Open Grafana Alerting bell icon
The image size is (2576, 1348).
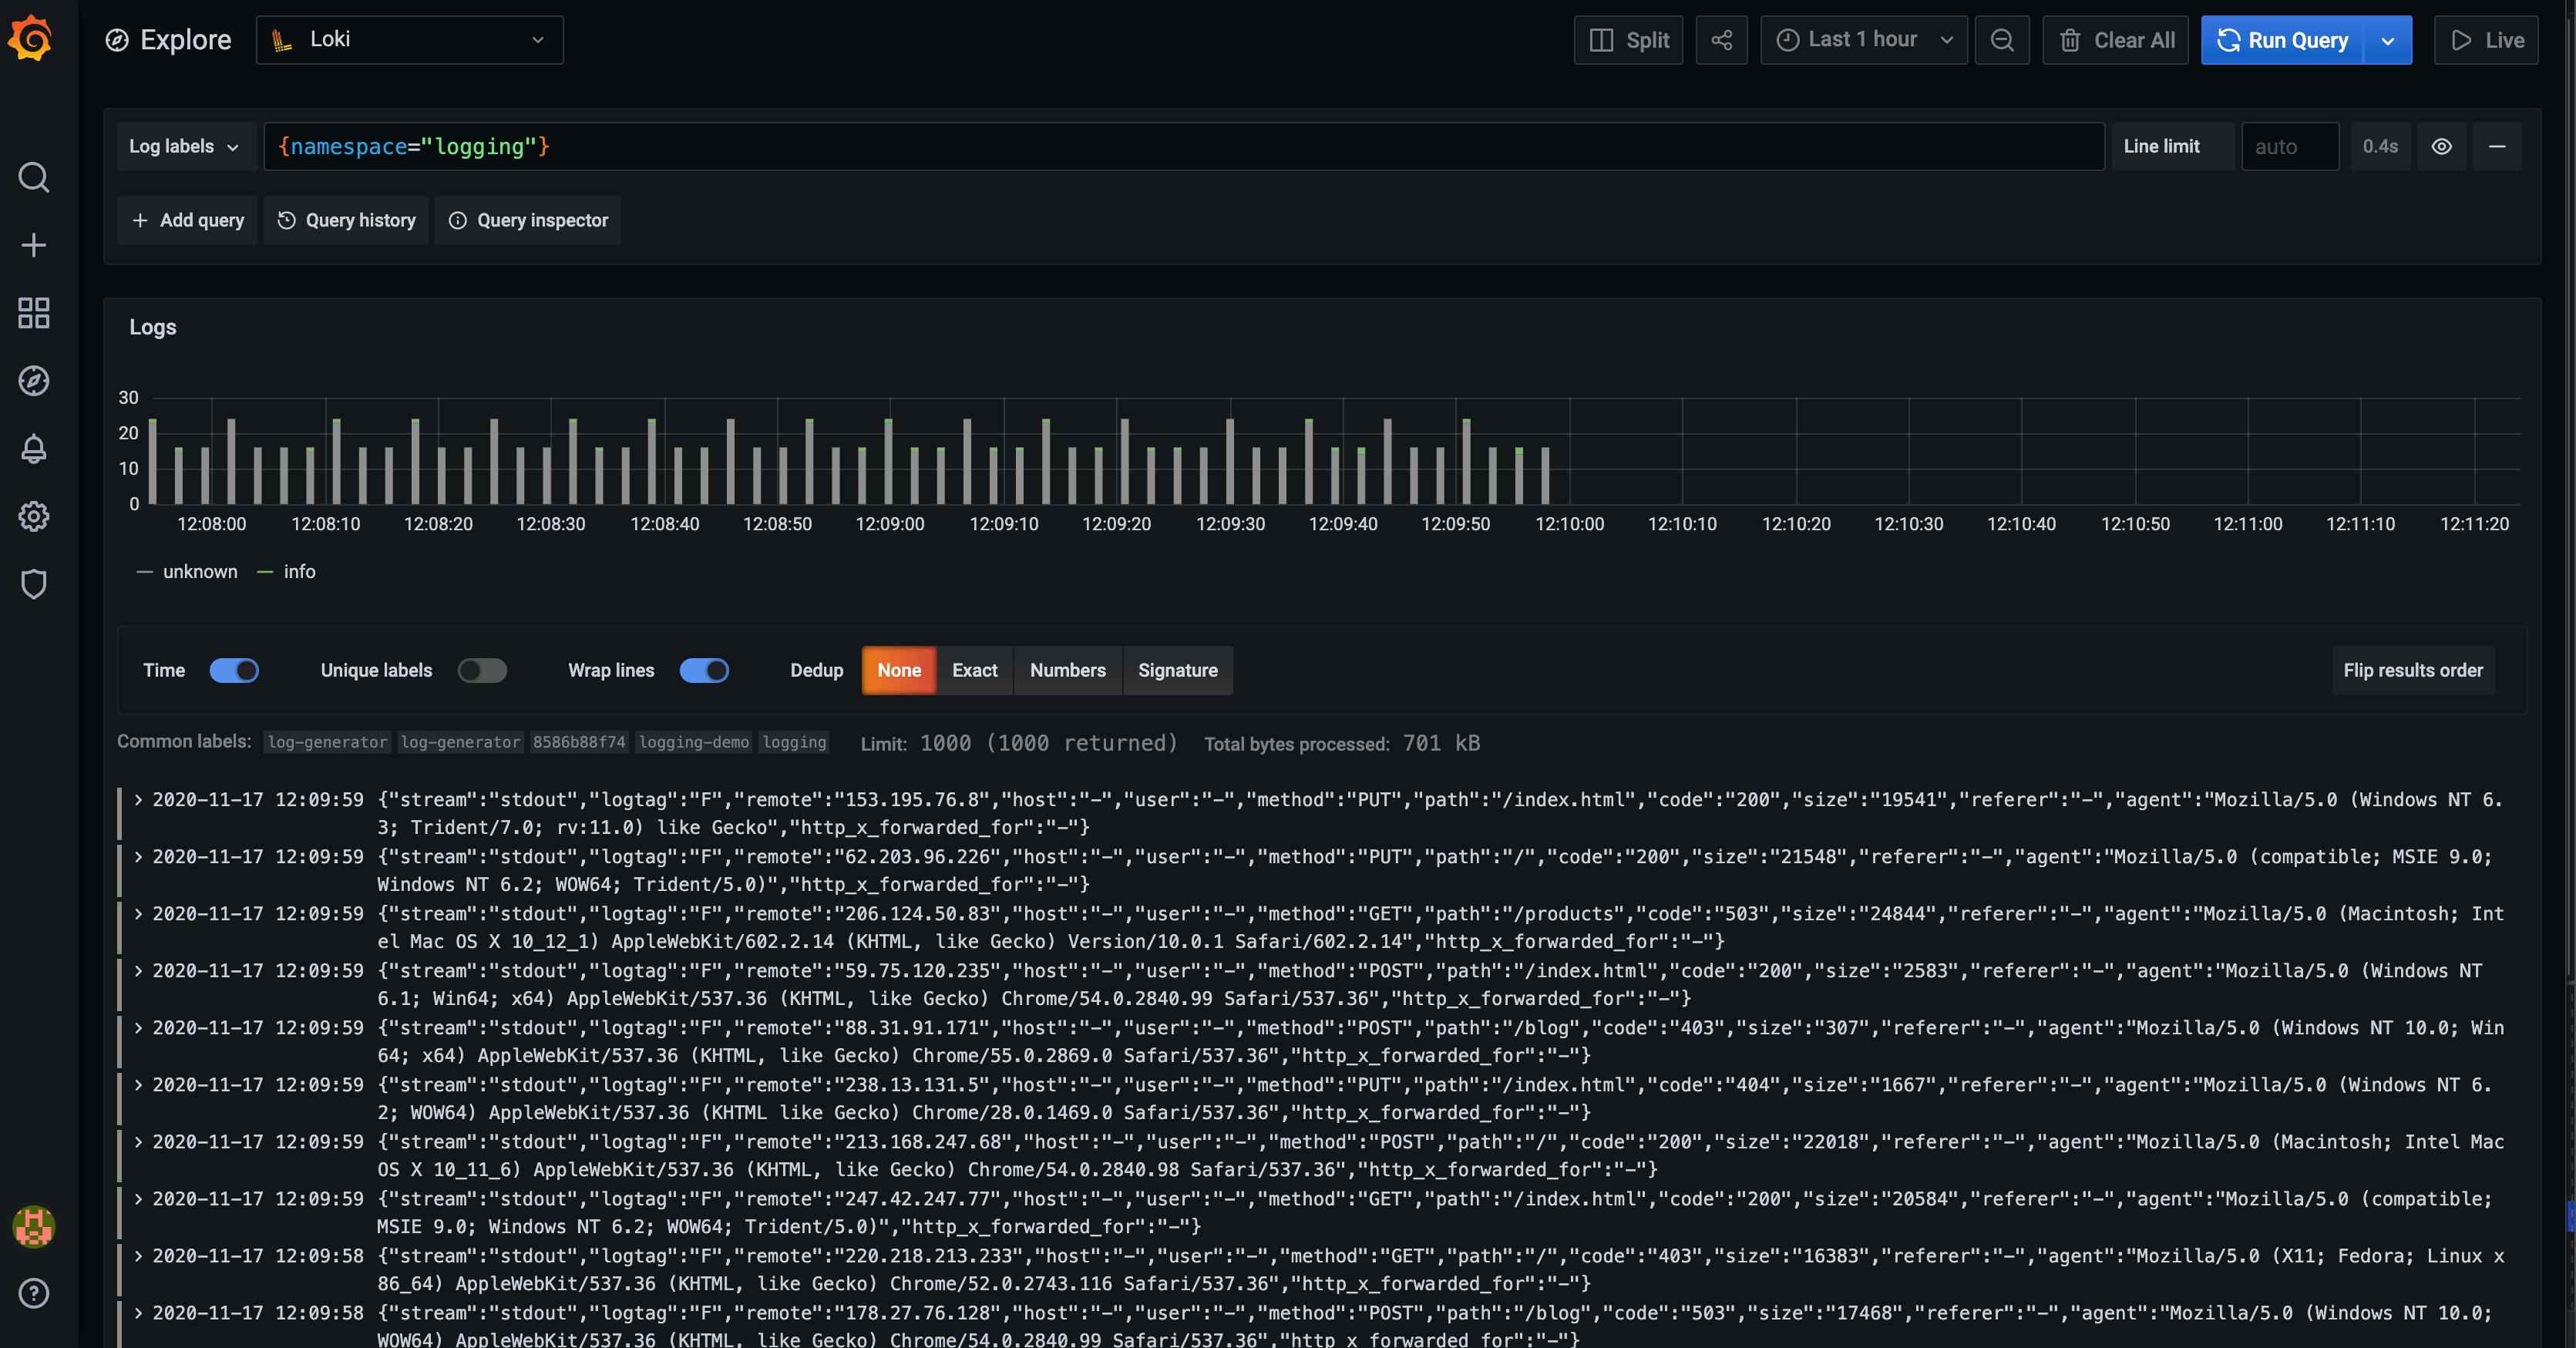click(33, 449)
